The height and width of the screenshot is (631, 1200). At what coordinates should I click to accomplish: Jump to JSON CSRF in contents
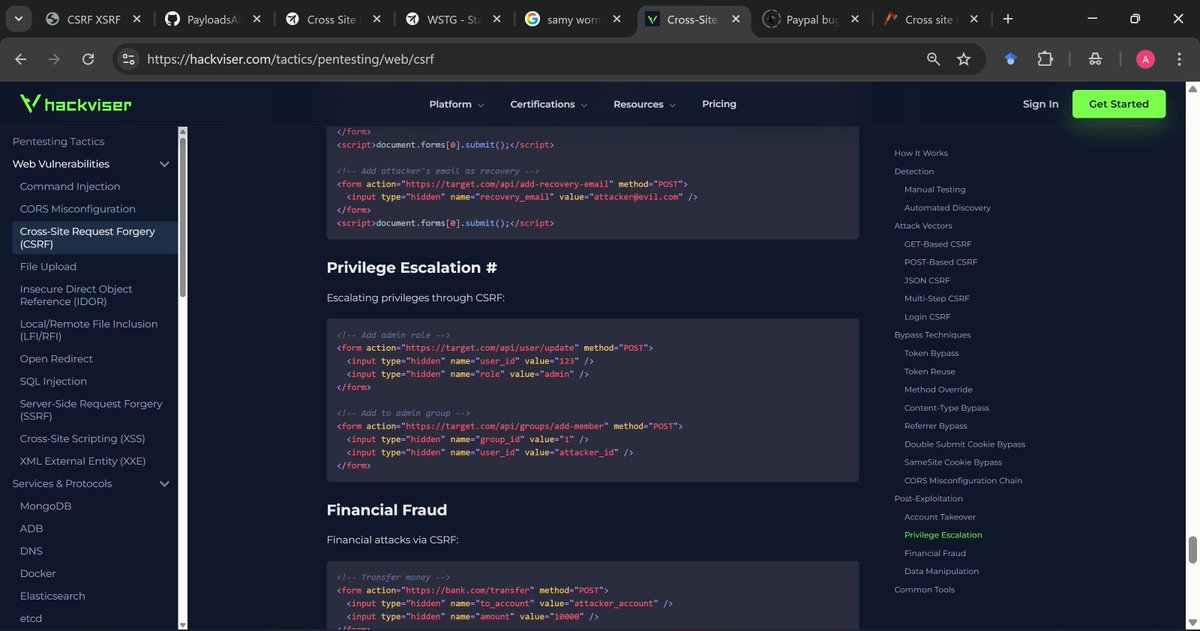927,280
